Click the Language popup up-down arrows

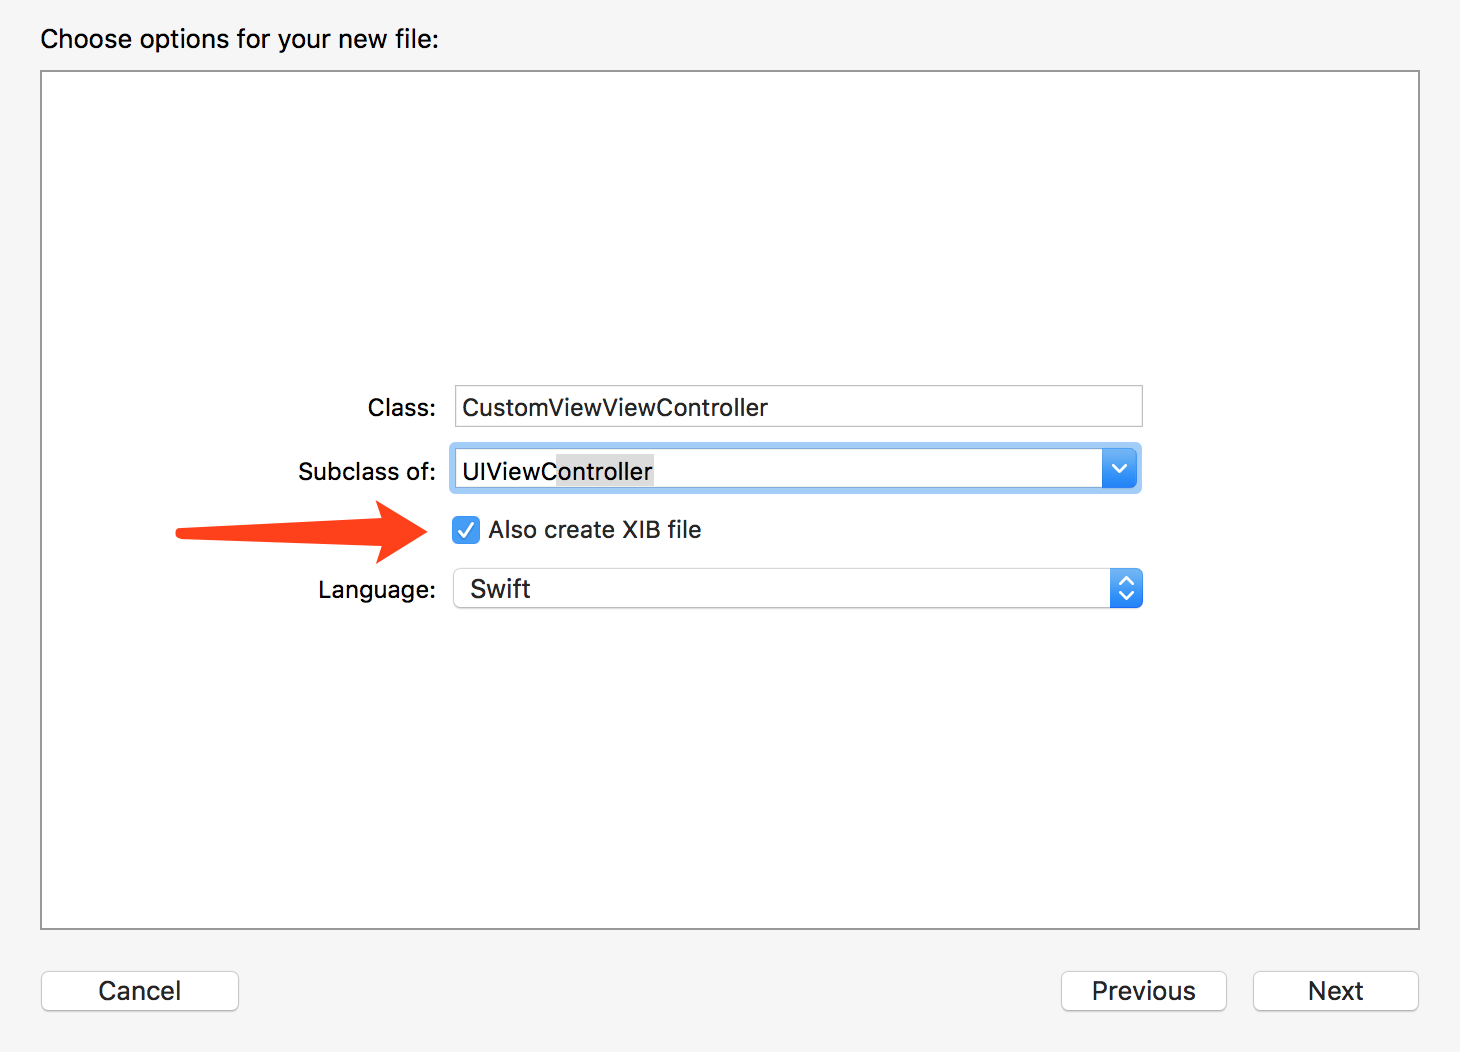pos(1126,589)
